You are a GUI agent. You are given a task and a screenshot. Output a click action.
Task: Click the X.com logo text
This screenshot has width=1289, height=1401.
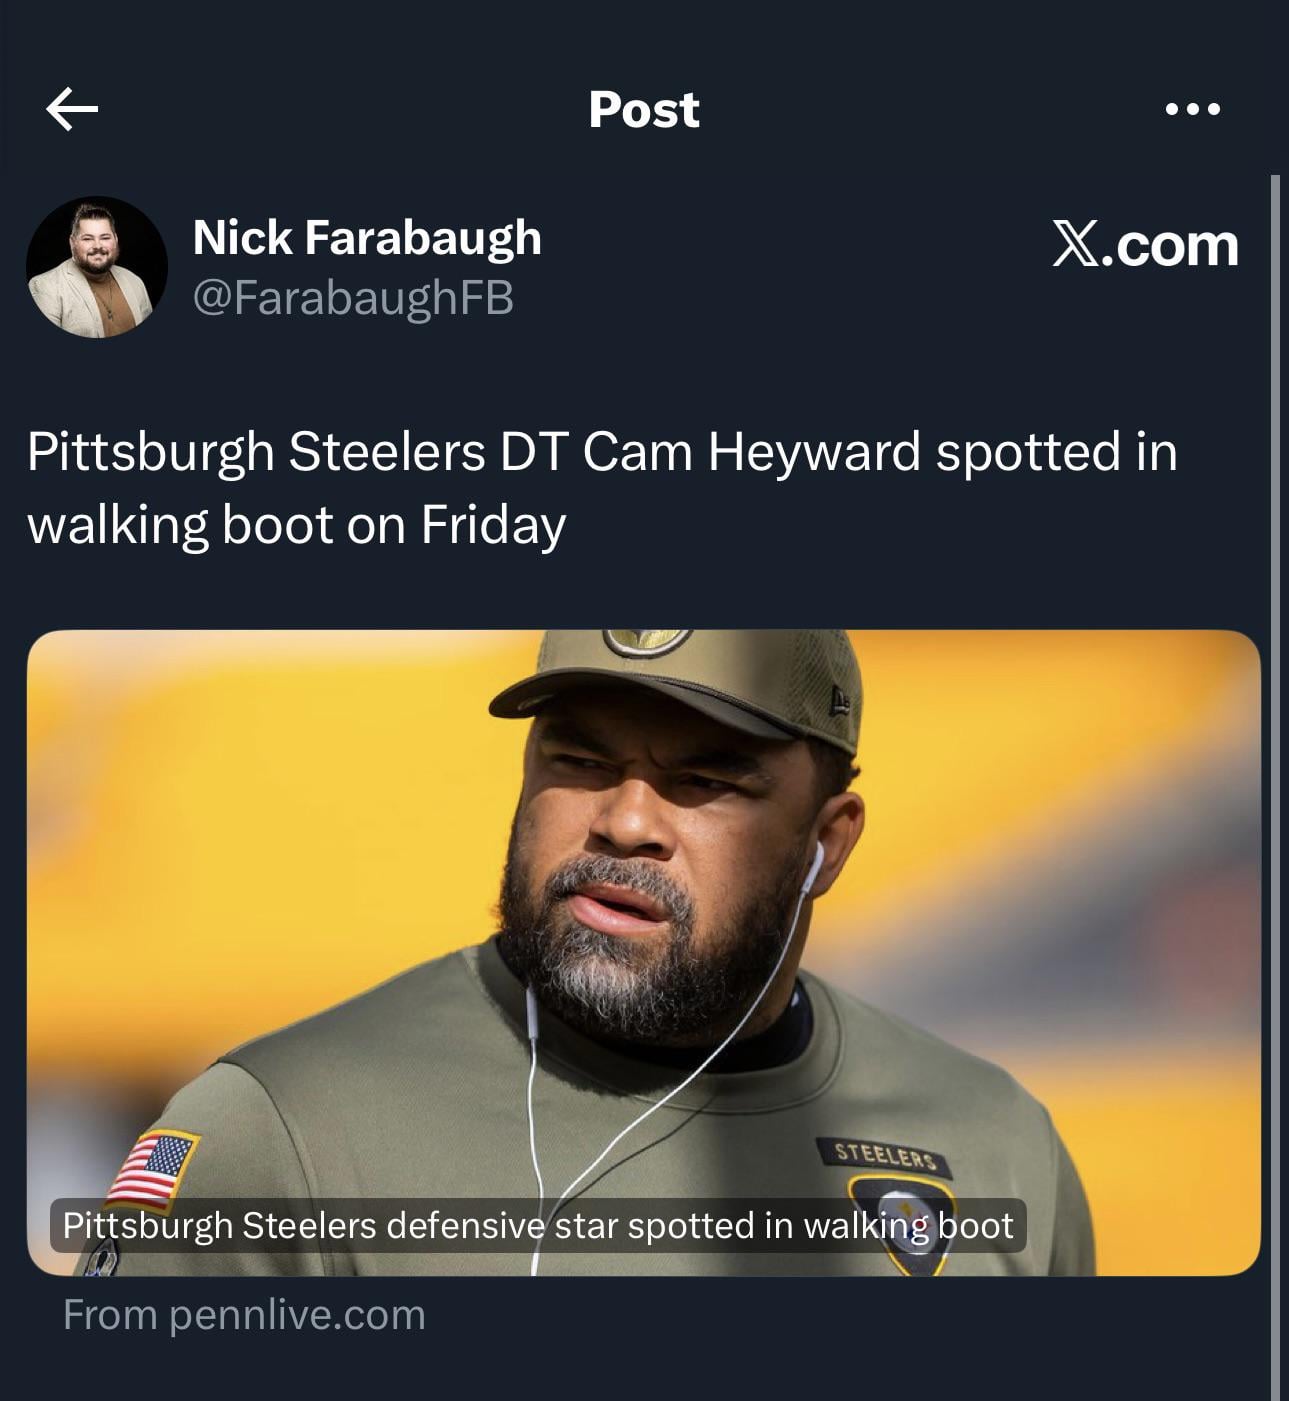click(x=1145, y=244)
